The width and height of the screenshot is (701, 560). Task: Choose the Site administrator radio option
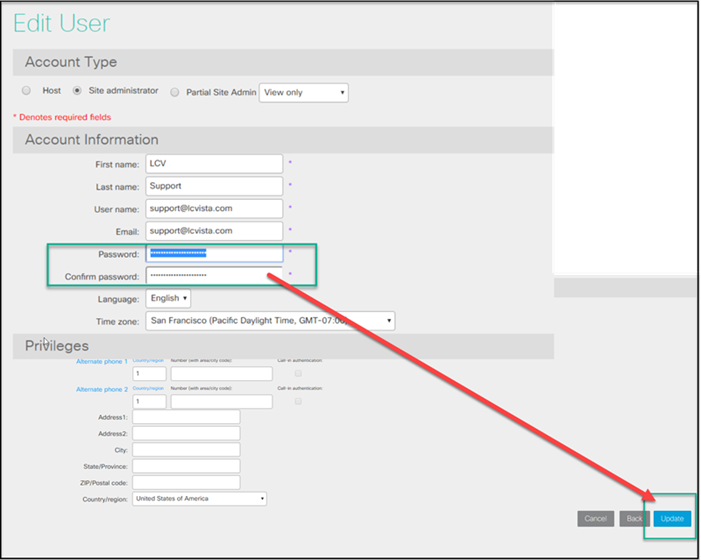point(77,91)
